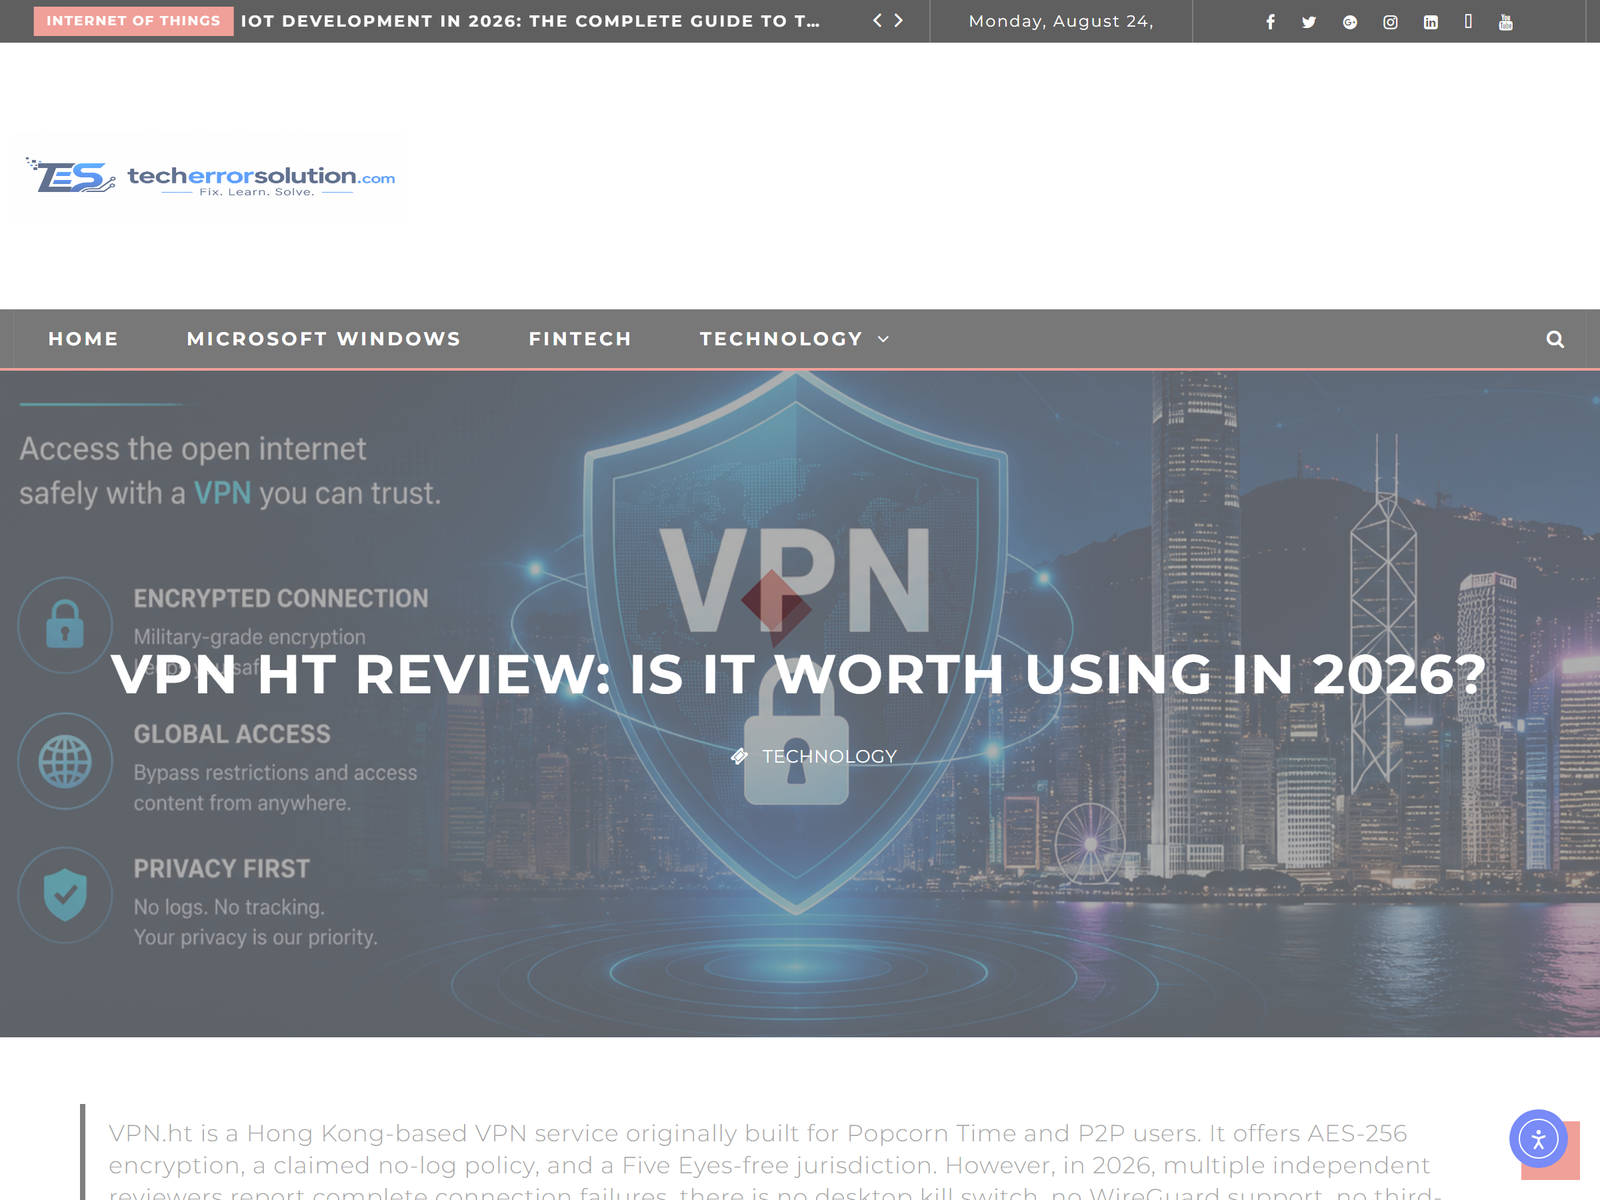The height and width of the screenshot is (1200, 1600).
Task: Open the Microsoft Windows menu item
Action: tap(324, 339)
